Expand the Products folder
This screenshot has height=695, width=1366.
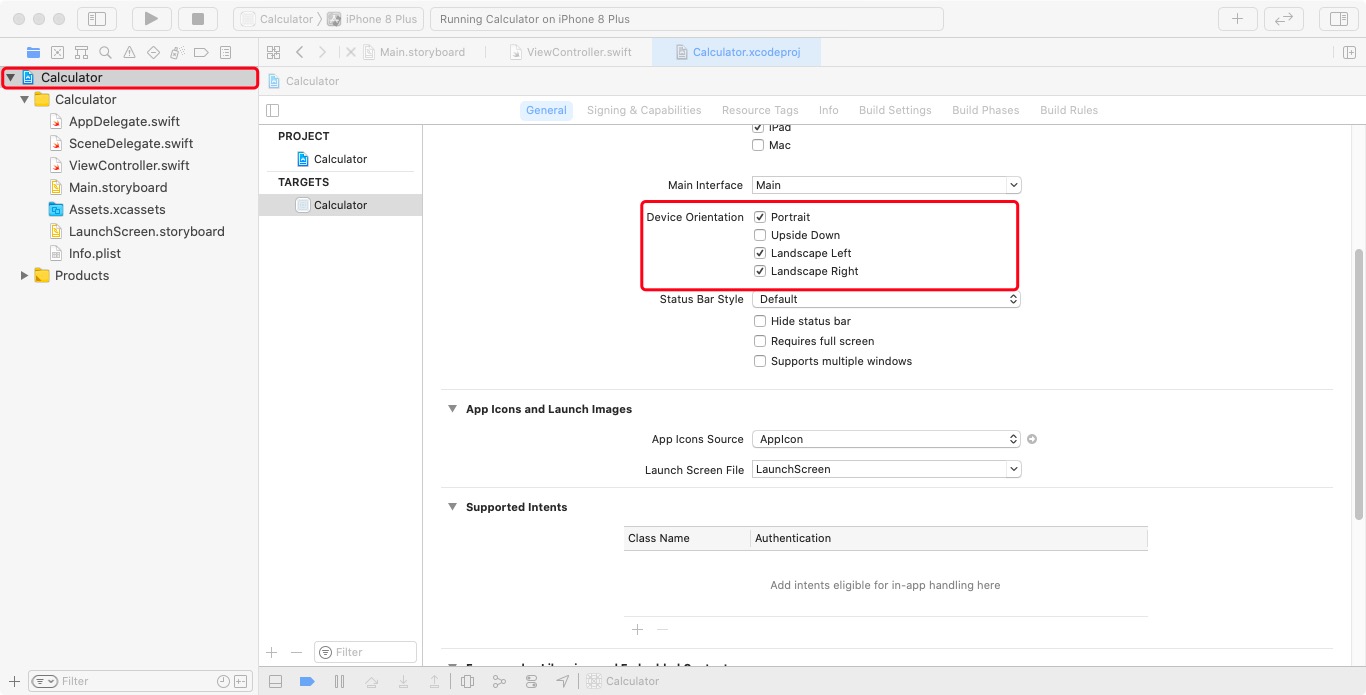click(x=24, y=275)
